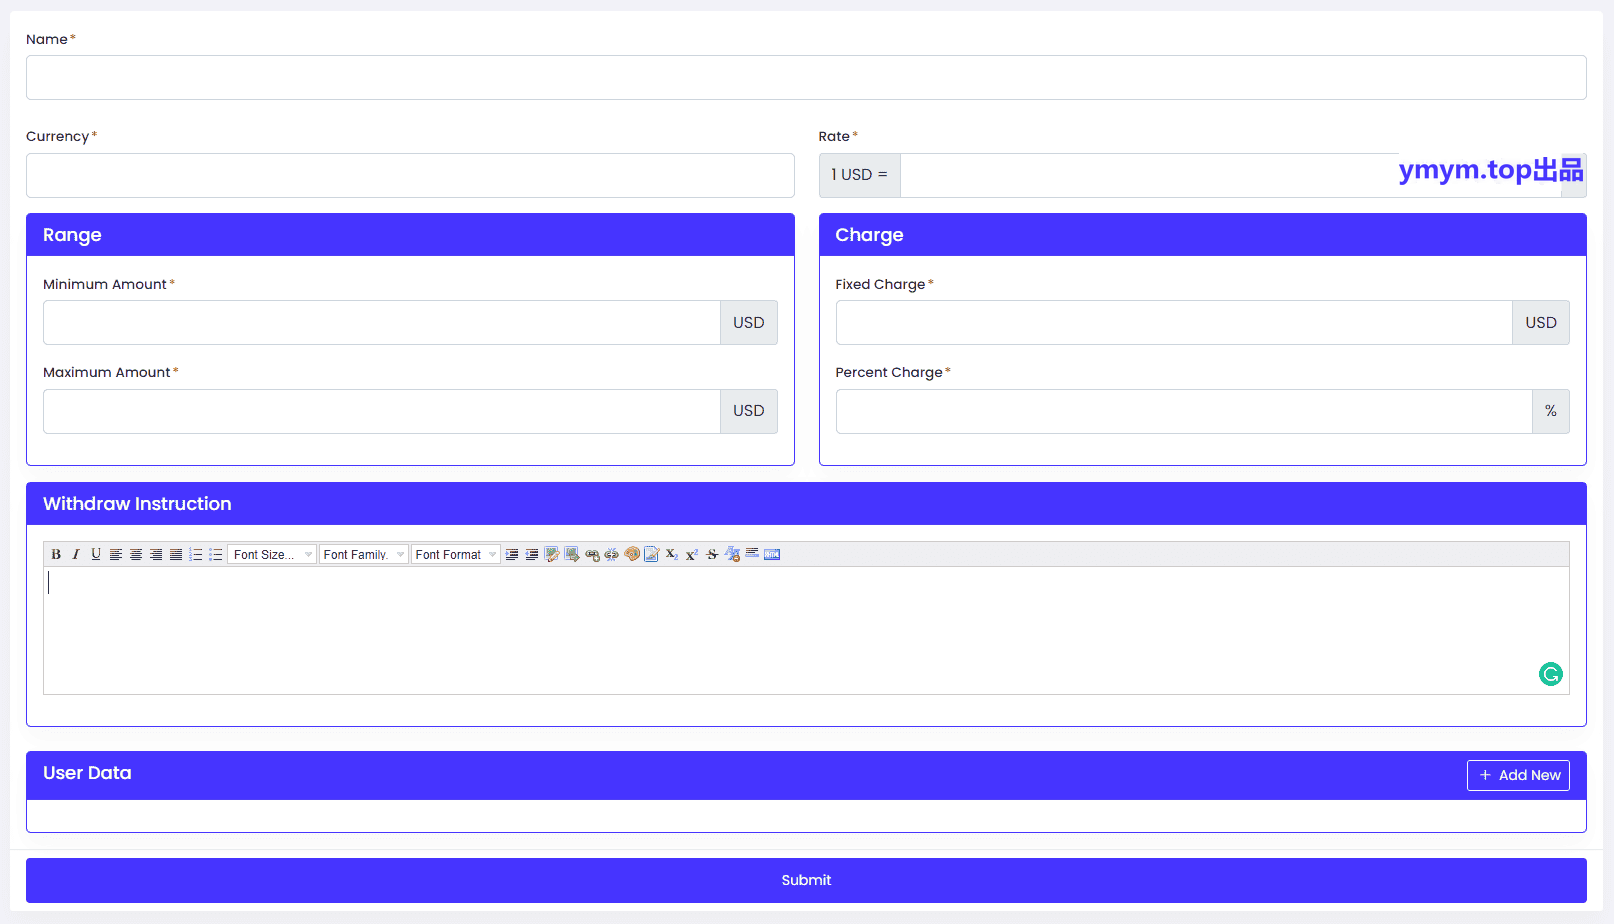1614x924 pixels.
Task: Justify text in the editor
Action: [176, 554]
